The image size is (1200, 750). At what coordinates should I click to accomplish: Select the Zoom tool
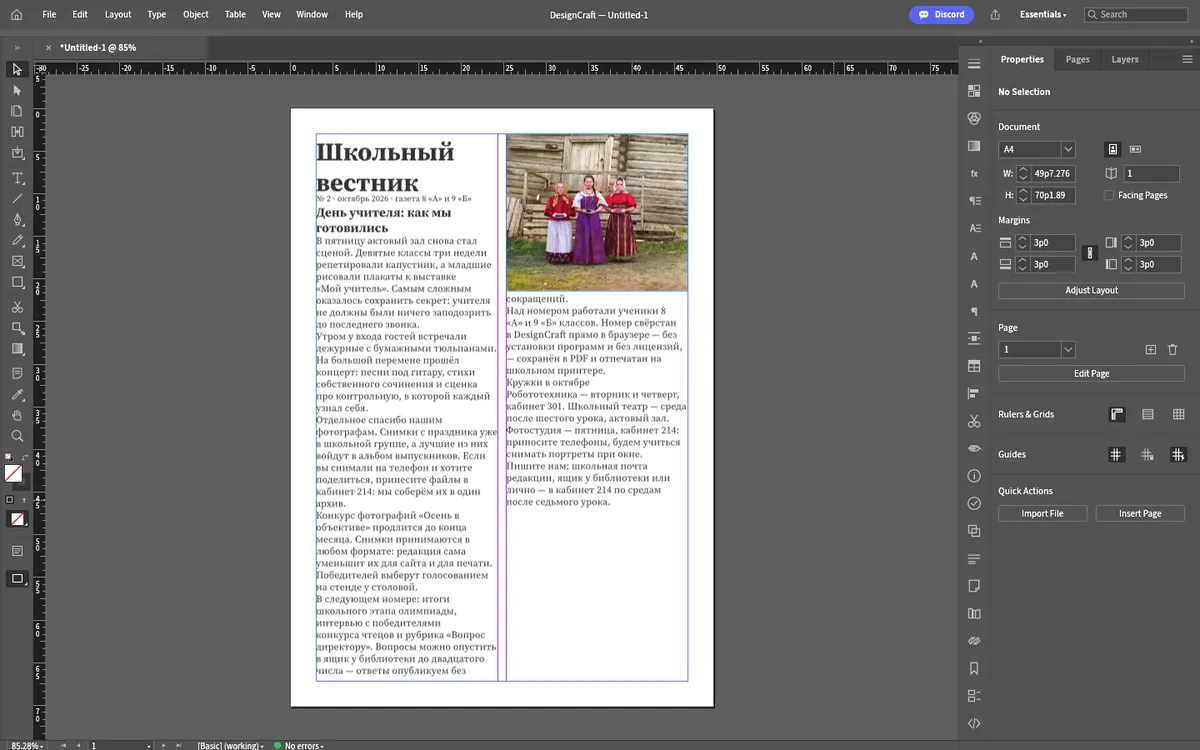17,436
